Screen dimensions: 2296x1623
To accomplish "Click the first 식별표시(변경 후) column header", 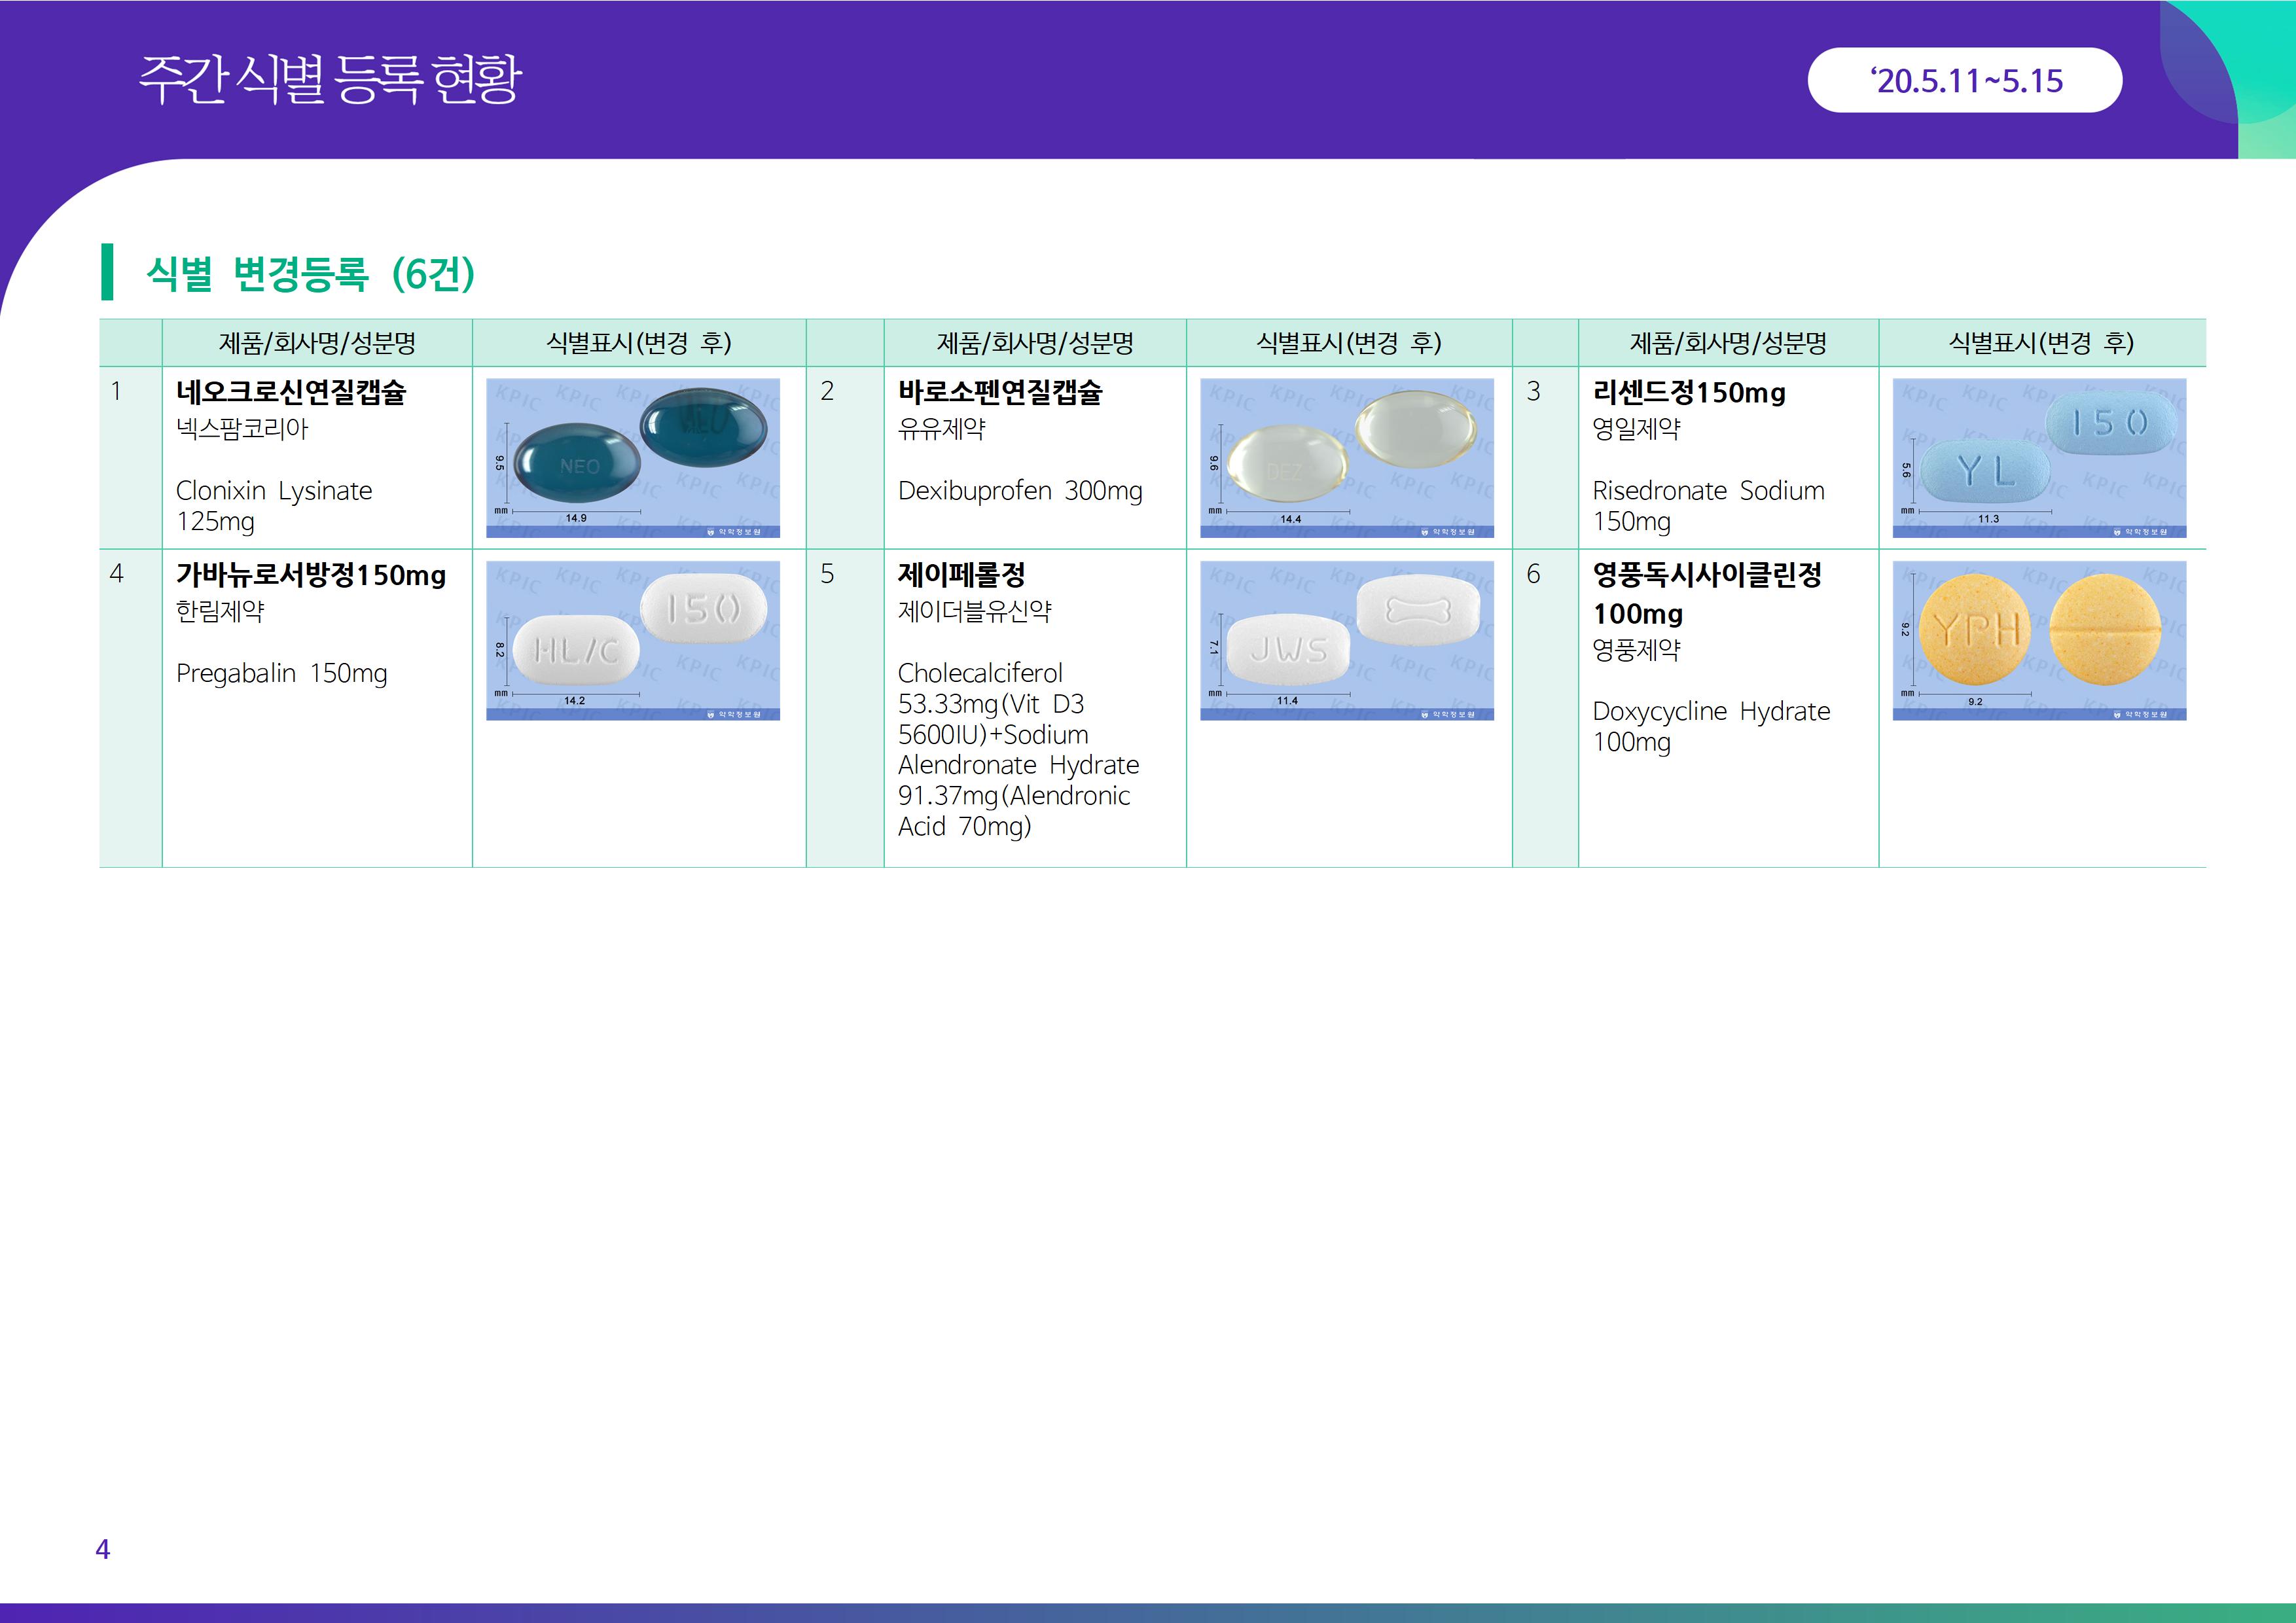I will point(638,343).
